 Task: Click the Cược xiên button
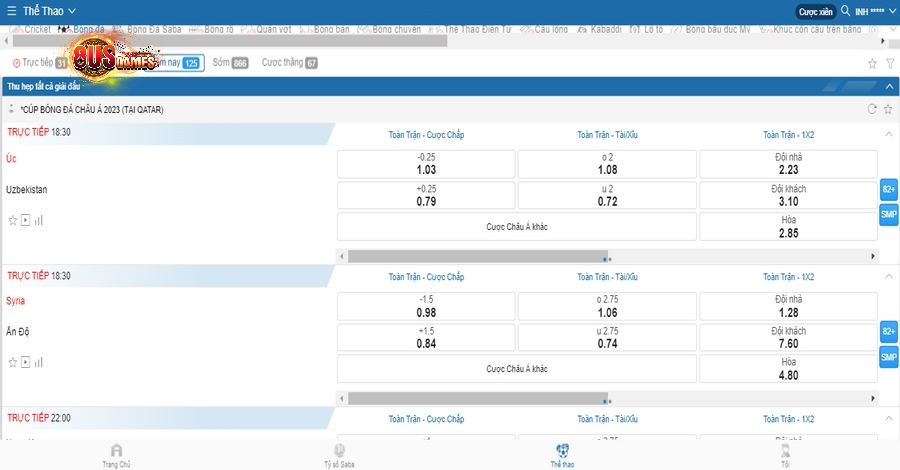(x=814, y=12)
